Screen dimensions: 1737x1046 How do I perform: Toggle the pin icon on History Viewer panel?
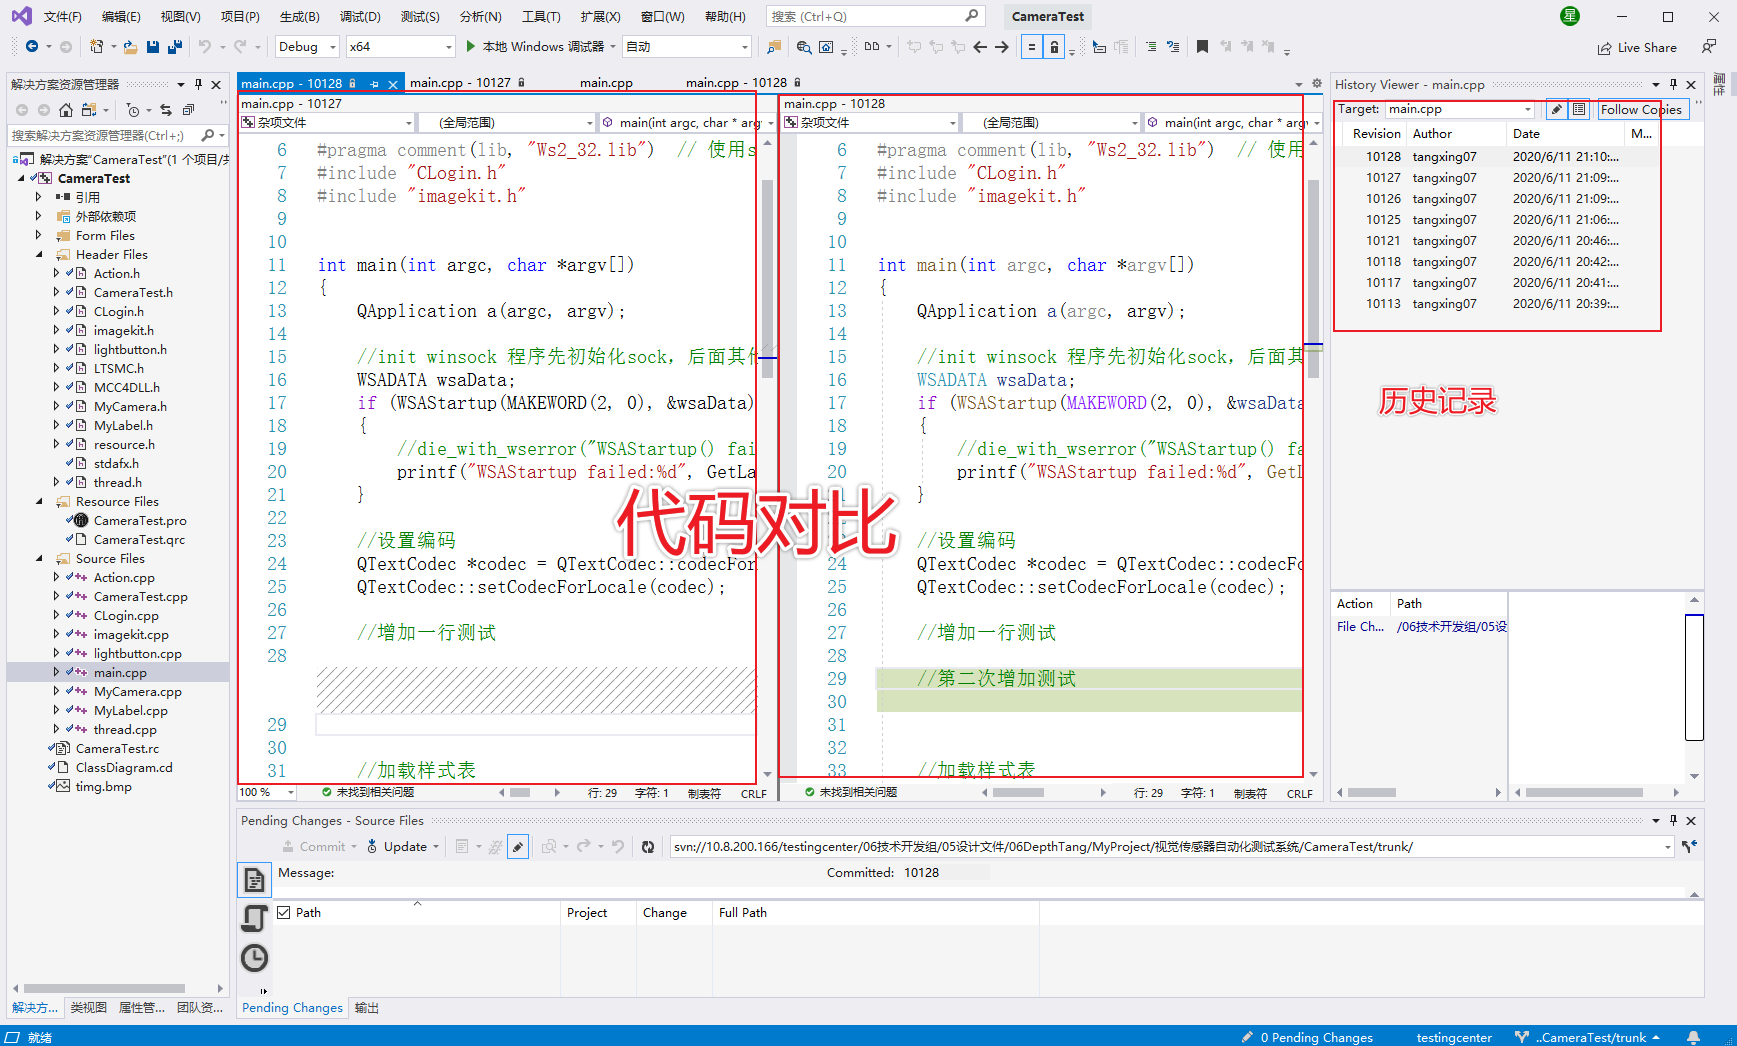click(1672, 84)
